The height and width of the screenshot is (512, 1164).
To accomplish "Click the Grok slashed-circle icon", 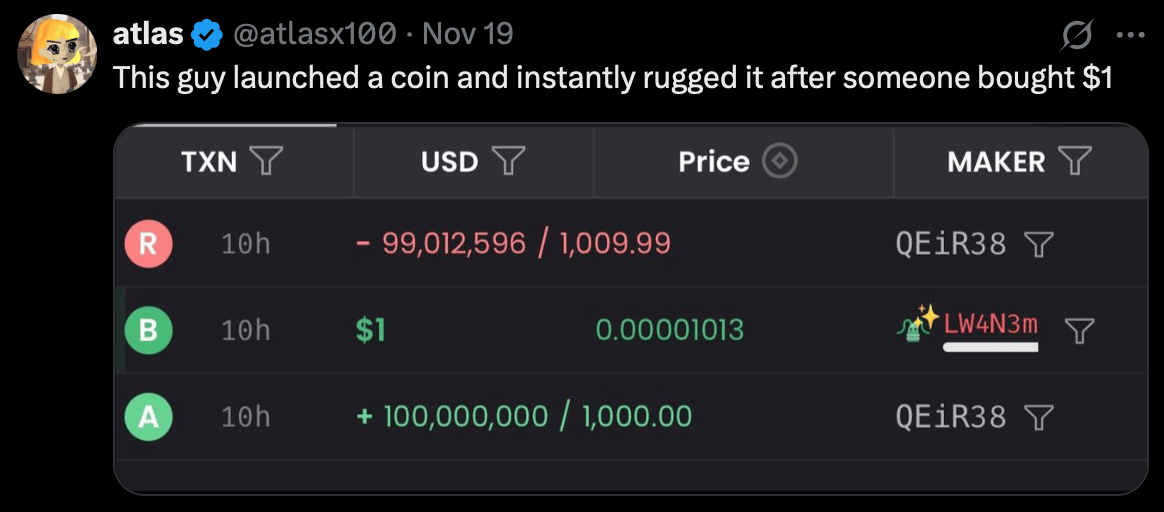I will click(1076, 37).
